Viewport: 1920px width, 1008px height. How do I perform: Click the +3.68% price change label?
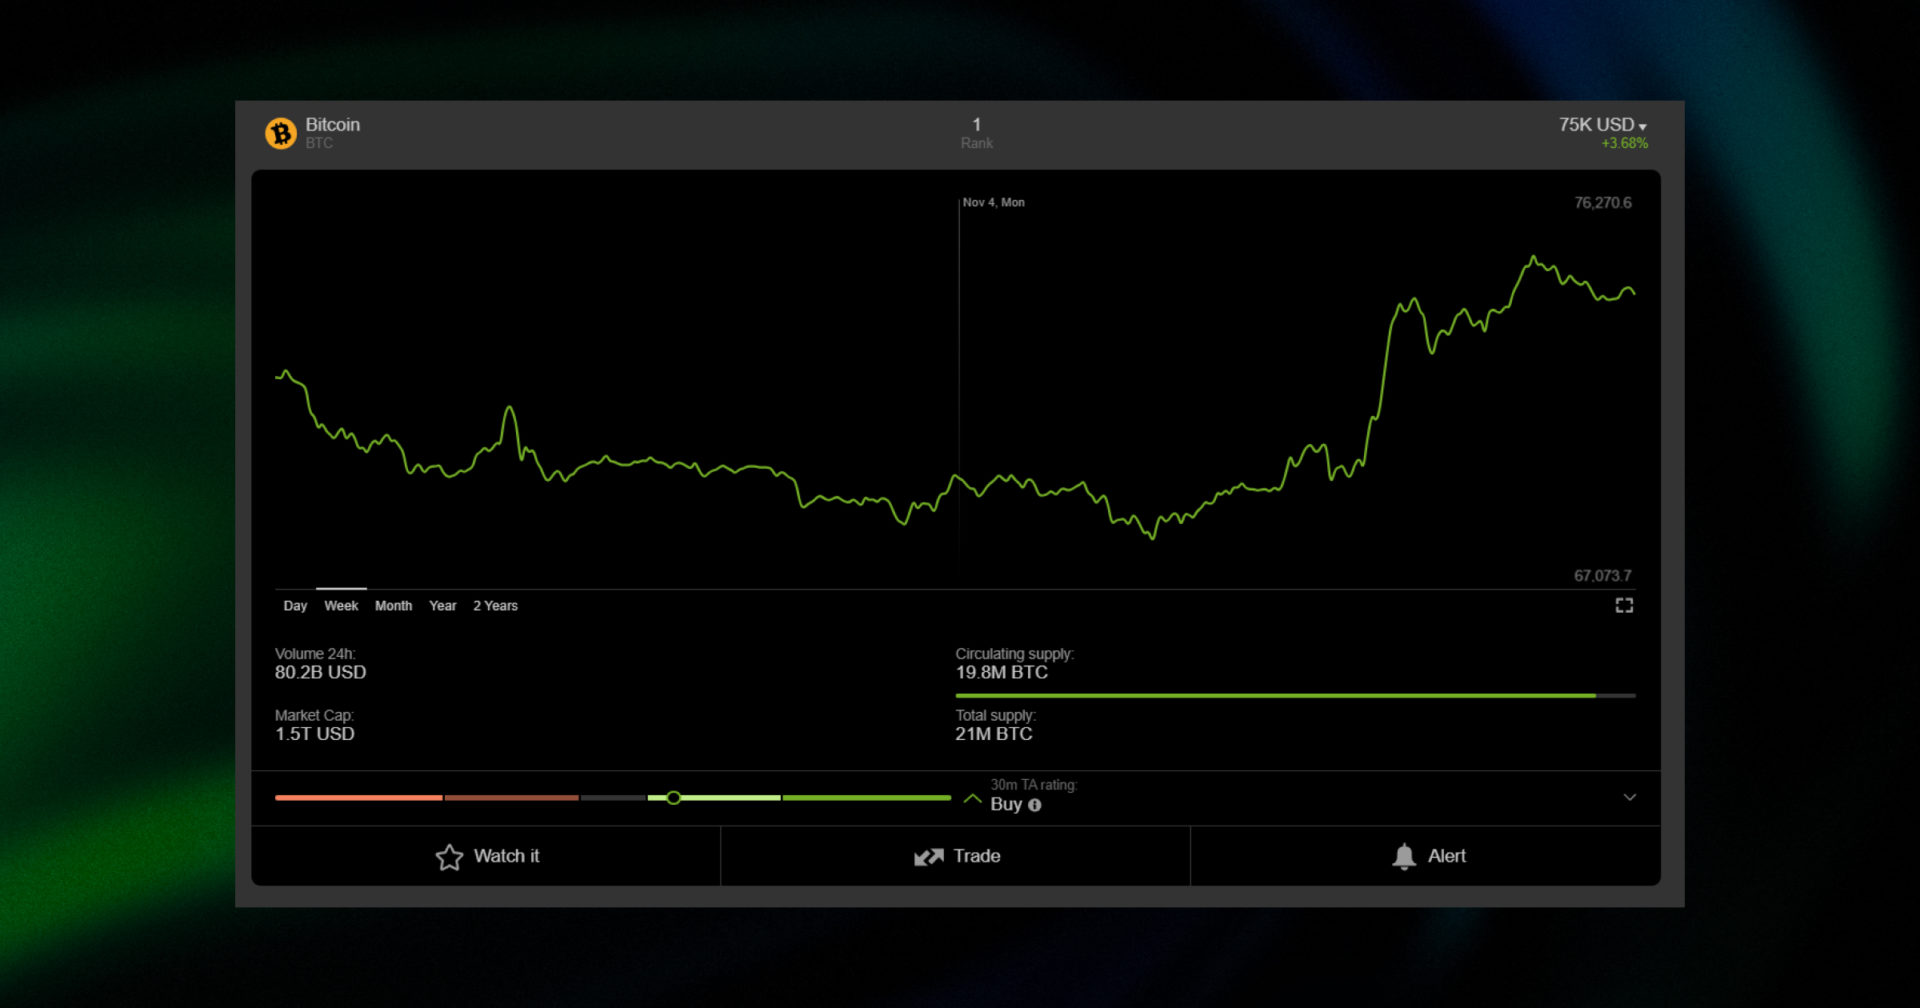point(1622,143)
